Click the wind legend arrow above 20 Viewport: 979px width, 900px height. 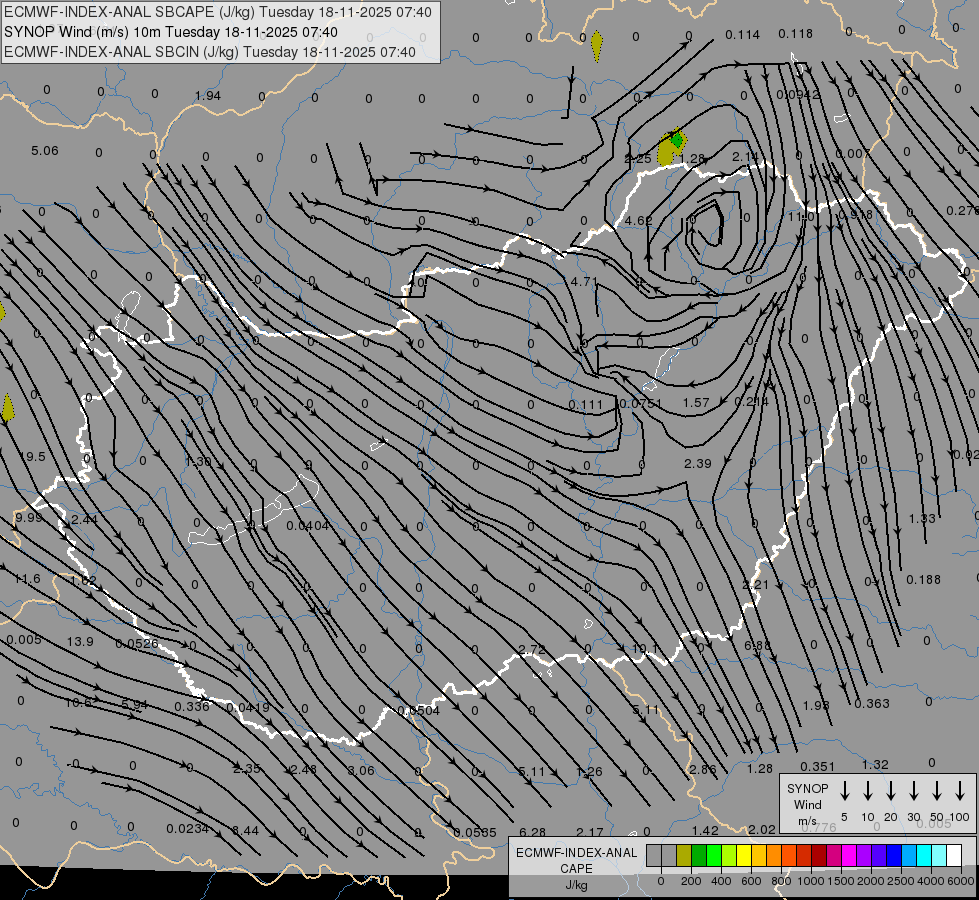point(890,791)
